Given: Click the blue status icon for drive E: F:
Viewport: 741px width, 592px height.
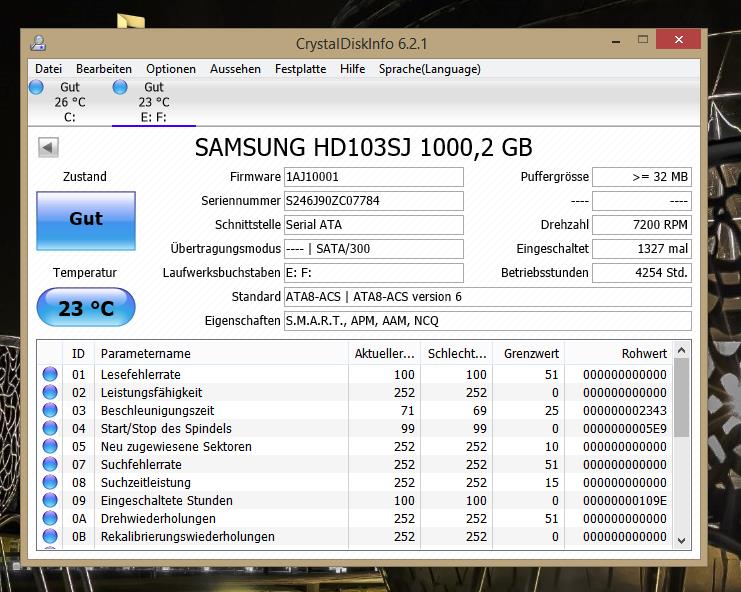Looking at the screenshot, I should point(120,87).
